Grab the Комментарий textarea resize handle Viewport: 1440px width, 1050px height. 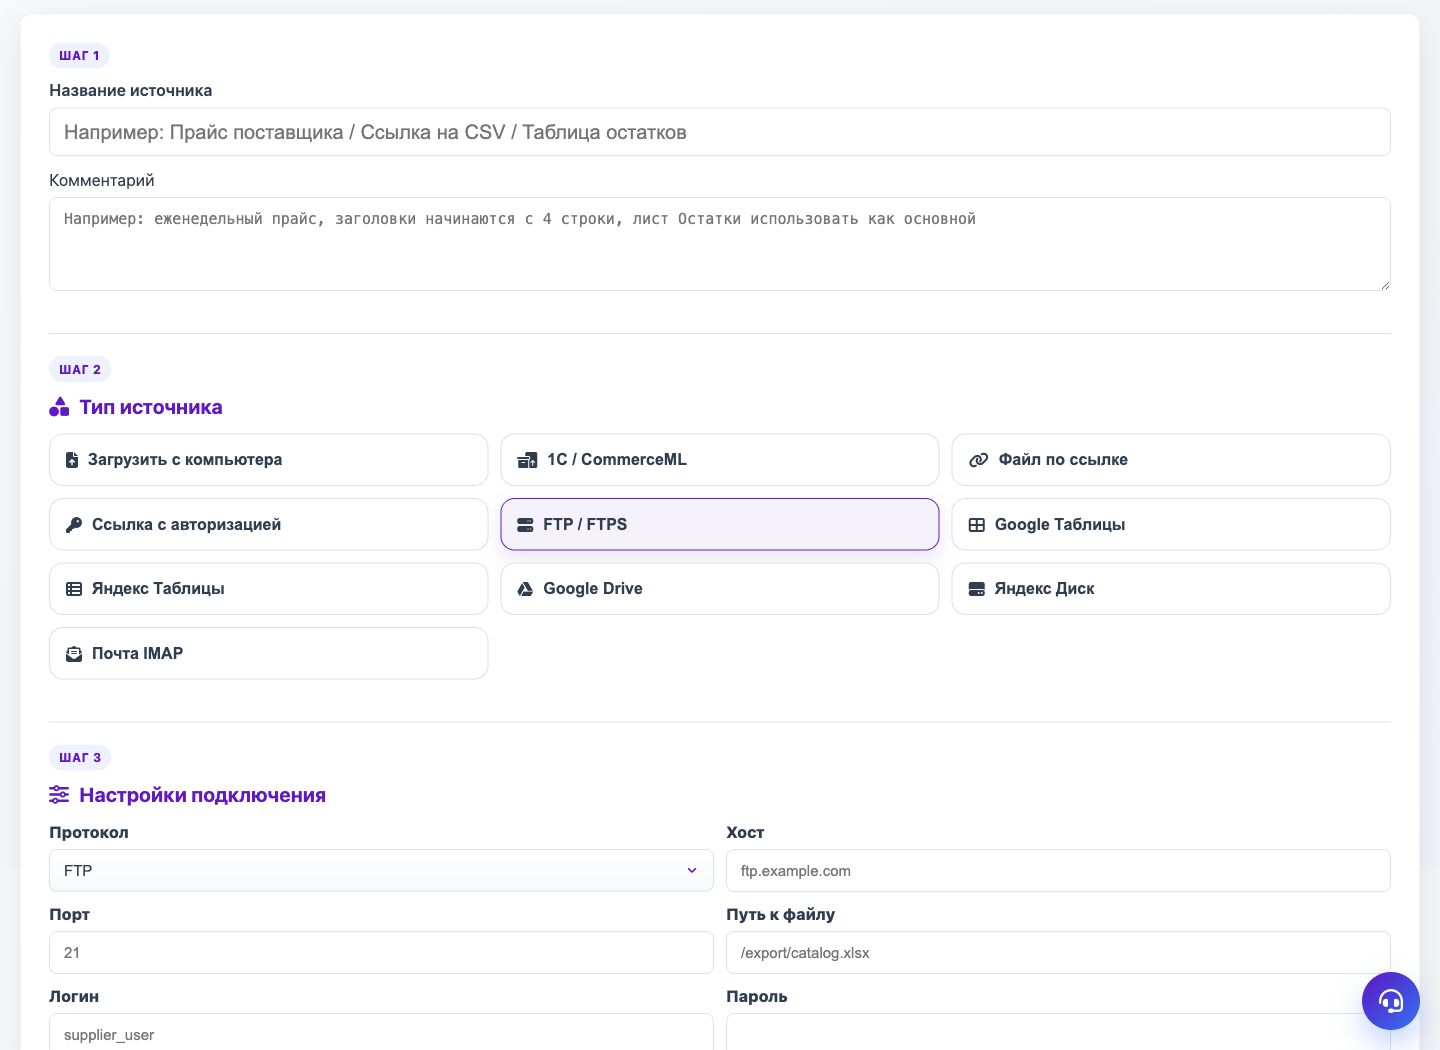pos(1385,285)
